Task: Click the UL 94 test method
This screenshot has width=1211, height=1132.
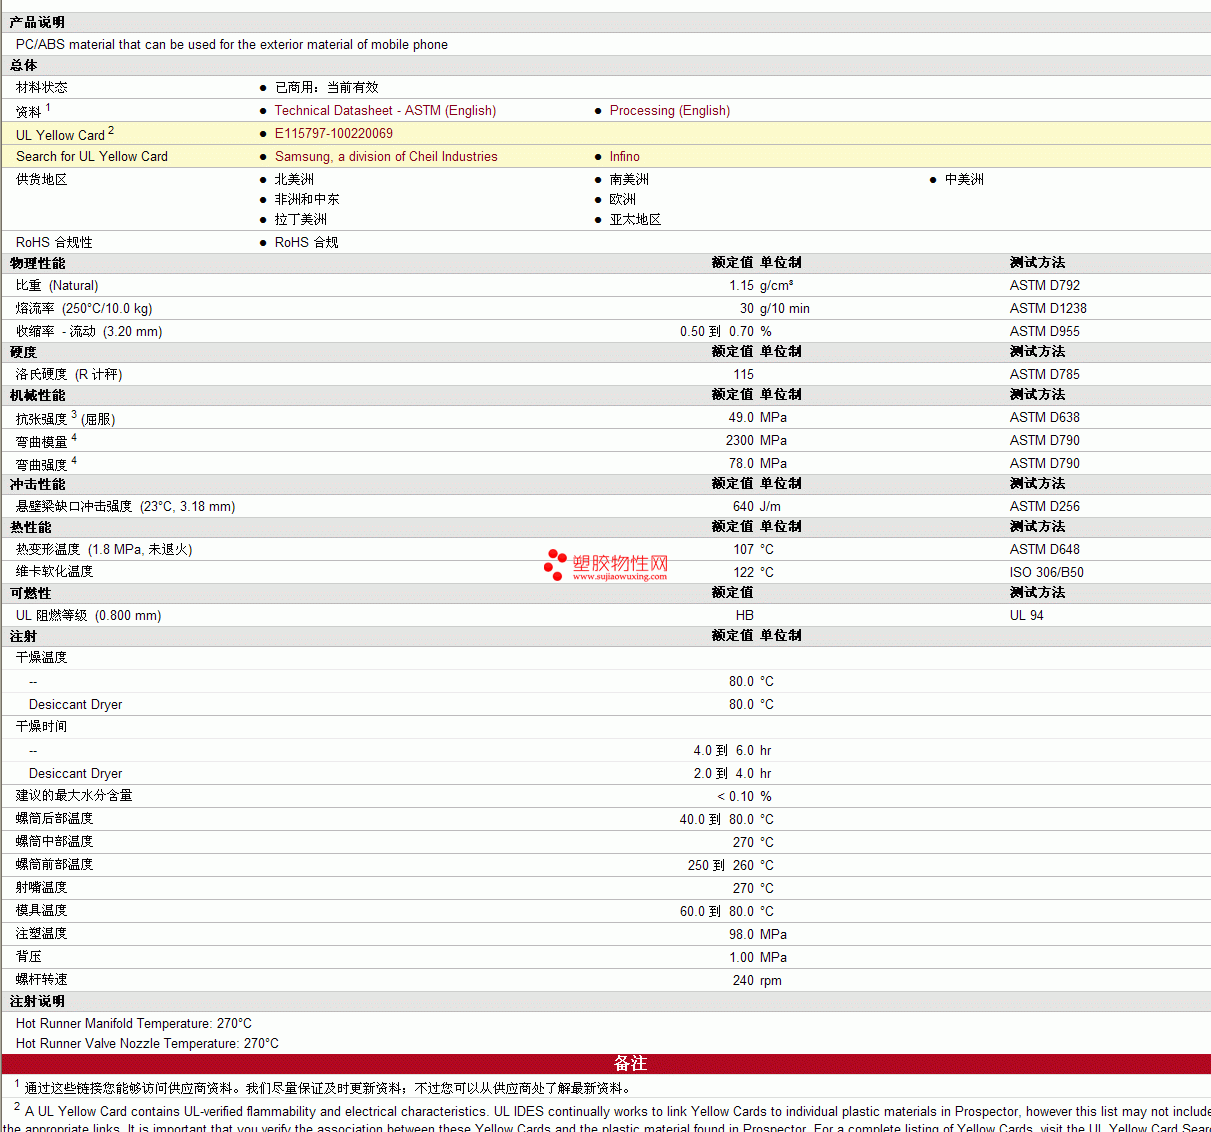Action: pyautogui.click(x=1027, y=616)
